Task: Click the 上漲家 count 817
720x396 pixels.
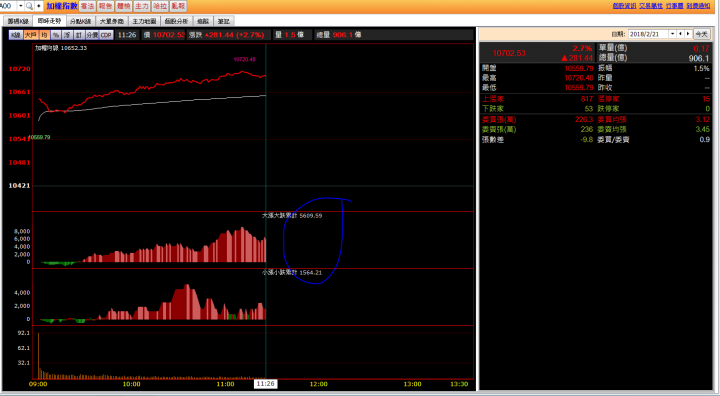Action: tap(587, 99)
